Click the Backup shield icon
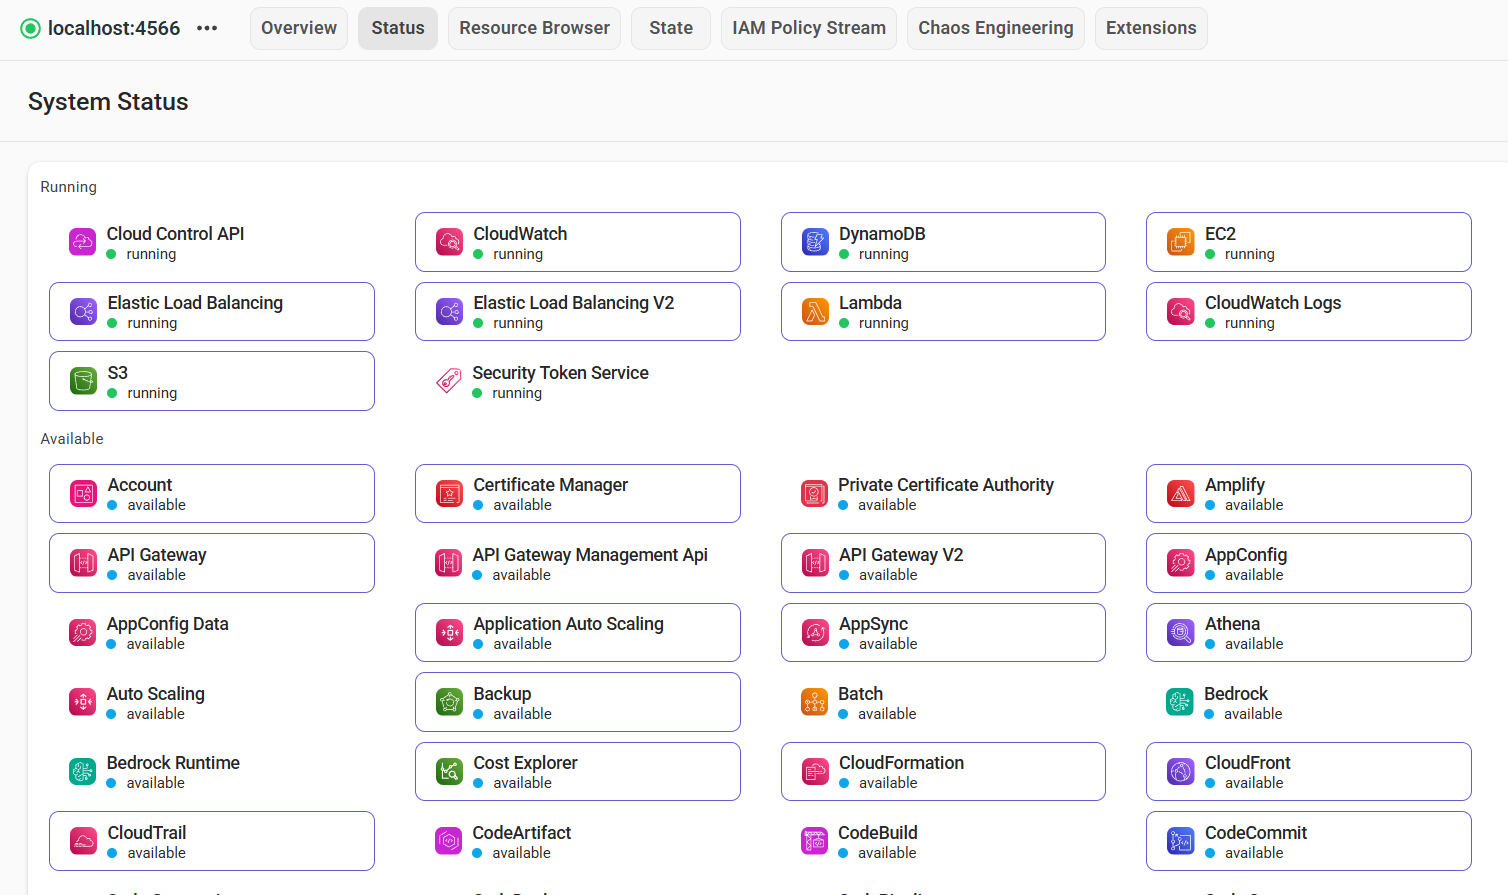The image size is (1508, 895). pyautogui.click(x=448, y=702)
